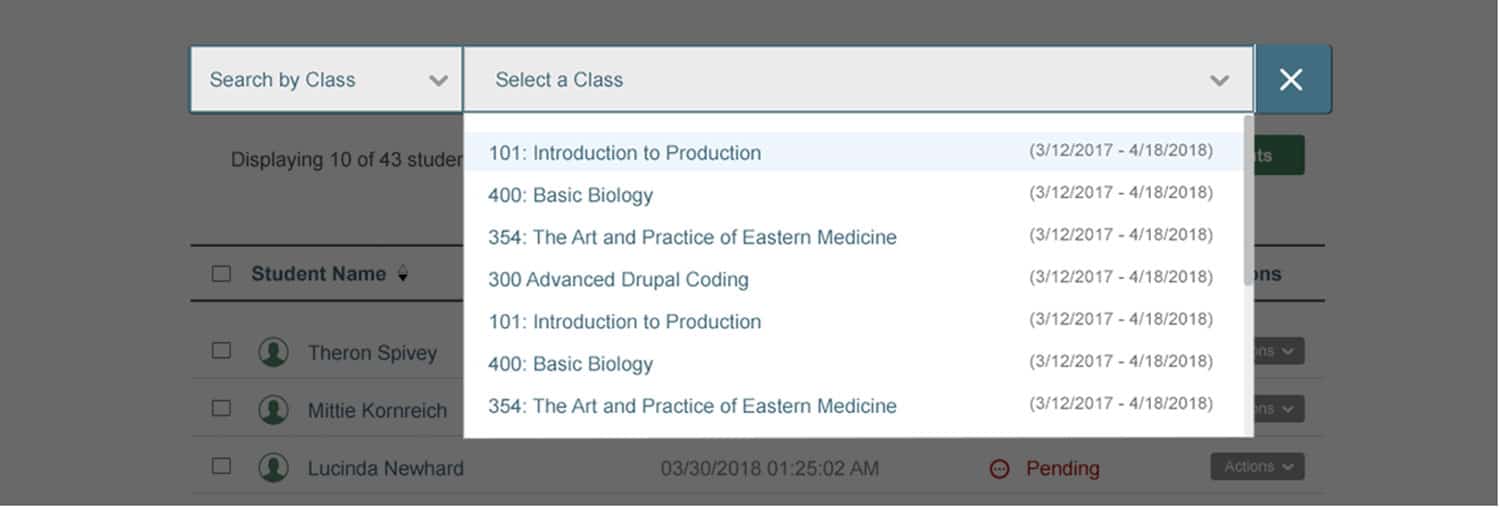The height and width of the screenshot is (508, 1500).
Task: Sort by Student Name arrow icon
Action: pos(402,274)
